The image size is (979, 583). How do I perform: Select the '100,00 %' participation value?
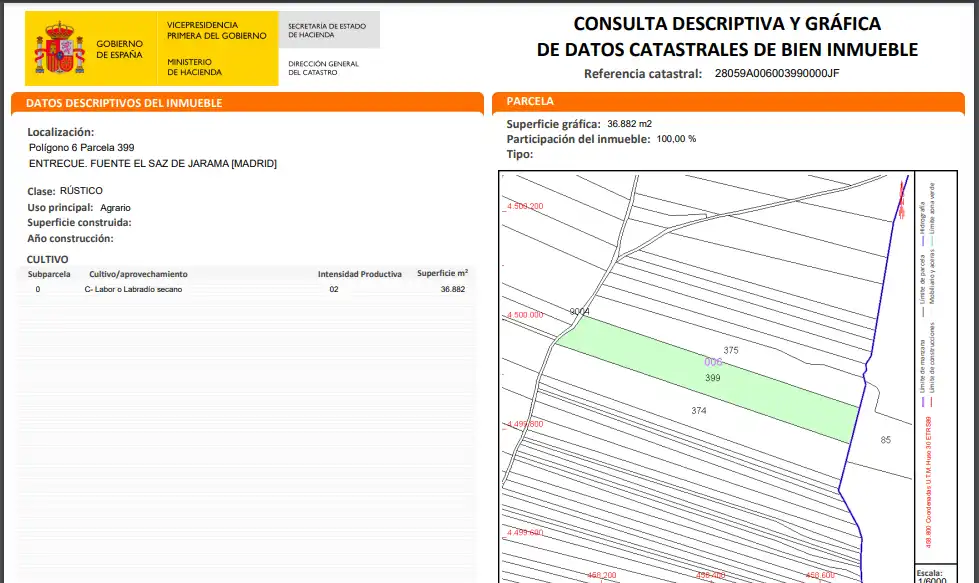(676, 139)
